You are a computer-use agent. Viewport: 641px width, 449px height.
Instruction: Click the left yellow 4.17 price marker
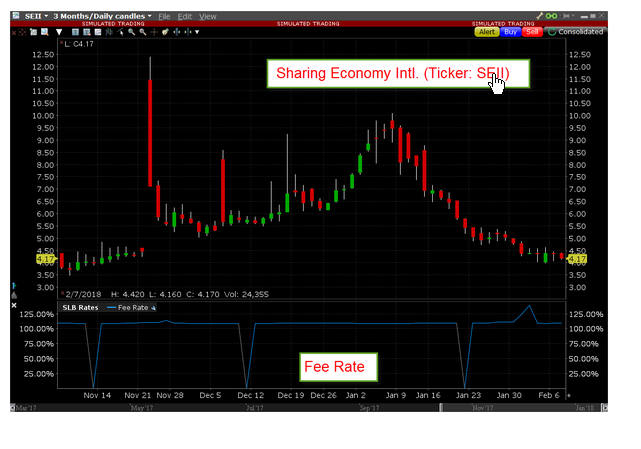(45, 259)
